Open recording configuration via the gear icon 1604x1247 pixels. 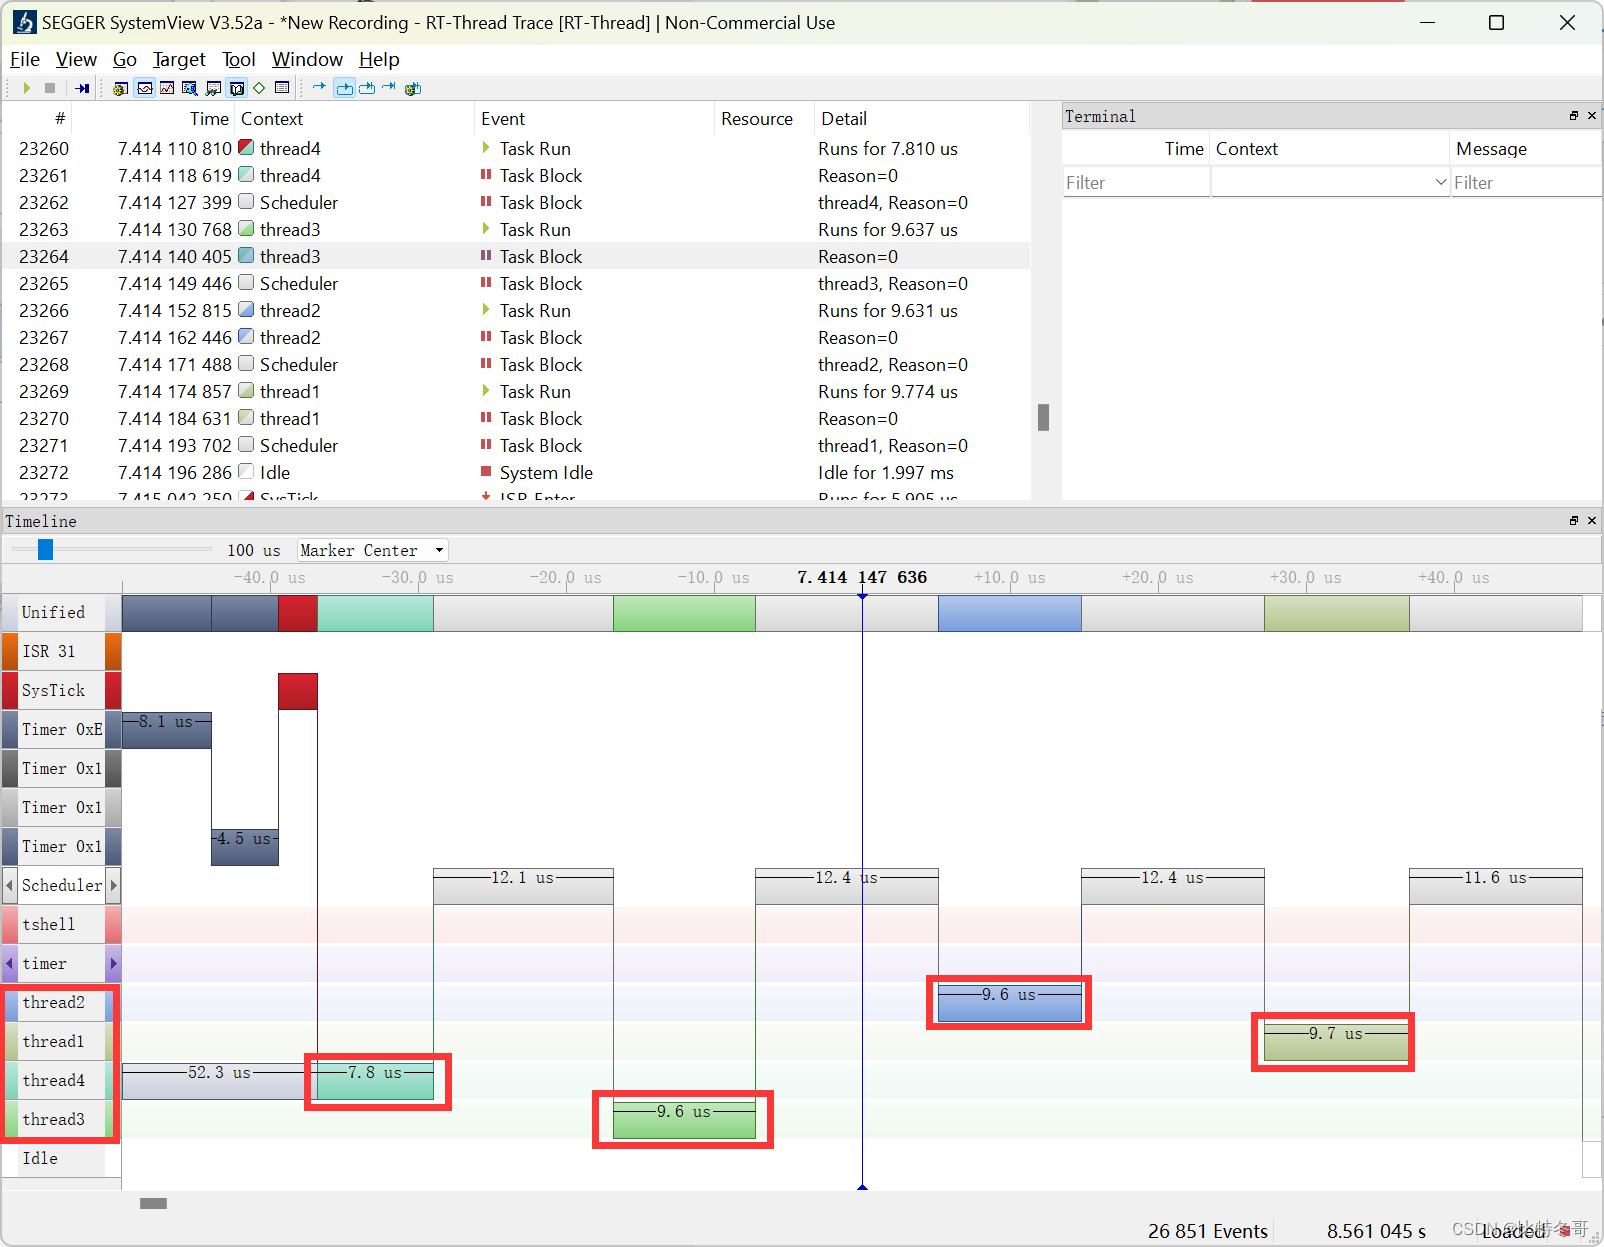[119, 88]
